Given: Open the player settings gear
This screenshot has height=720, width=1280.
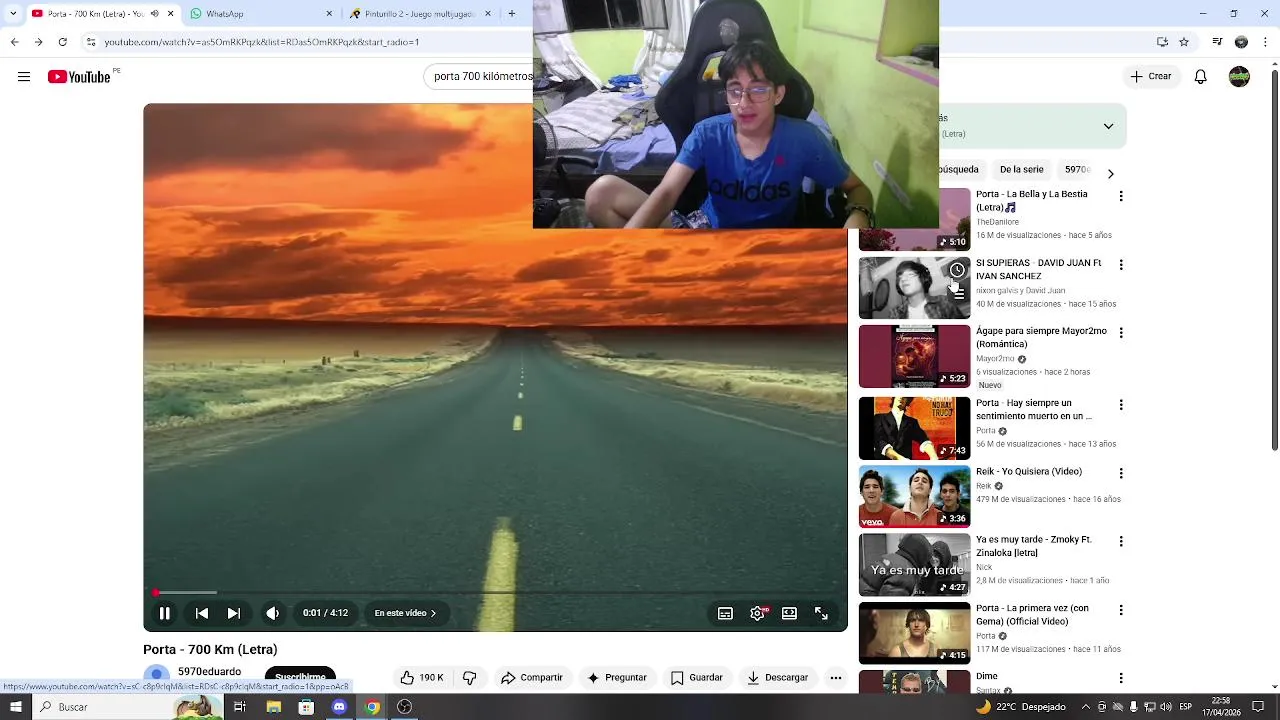Looking at the screenshot, I should pos(758,613).
